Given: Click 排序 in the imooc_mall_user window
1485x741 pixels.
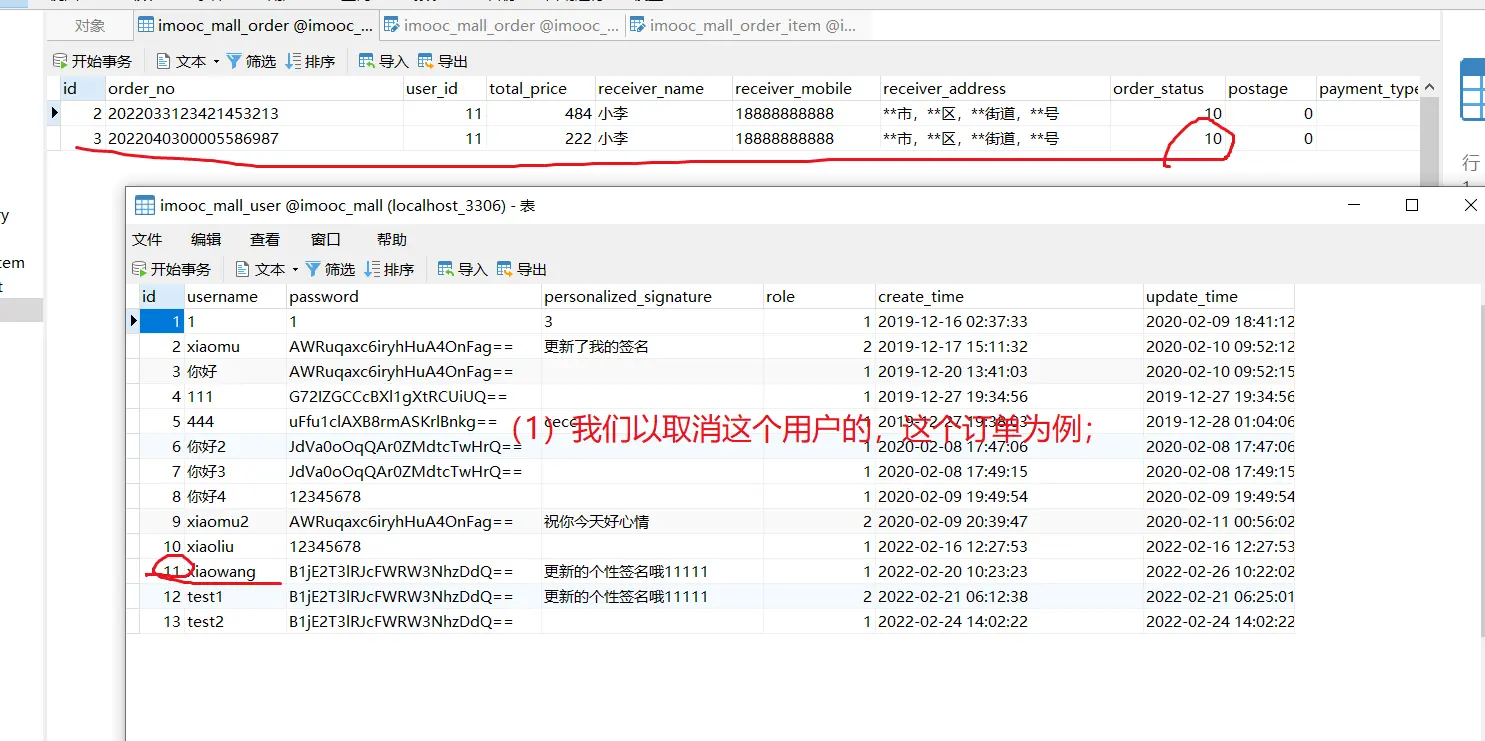Looking at the screenshot, I should tap(389, 269).
